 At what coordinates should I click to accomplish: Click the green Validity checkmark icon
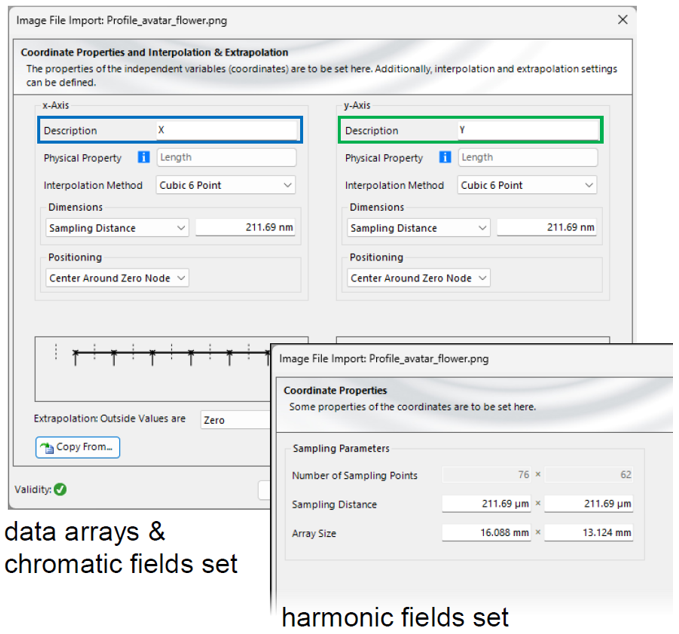60,489
